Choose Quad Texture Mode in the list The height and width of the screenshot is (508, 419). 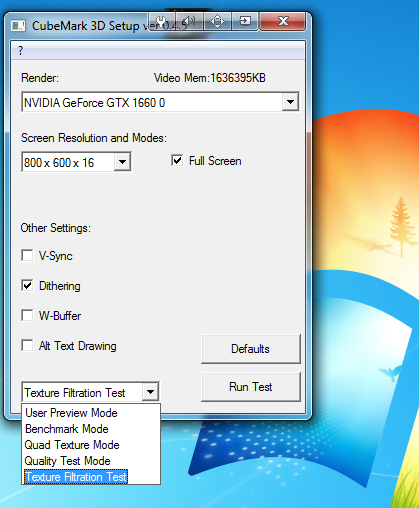coord(72,445)
